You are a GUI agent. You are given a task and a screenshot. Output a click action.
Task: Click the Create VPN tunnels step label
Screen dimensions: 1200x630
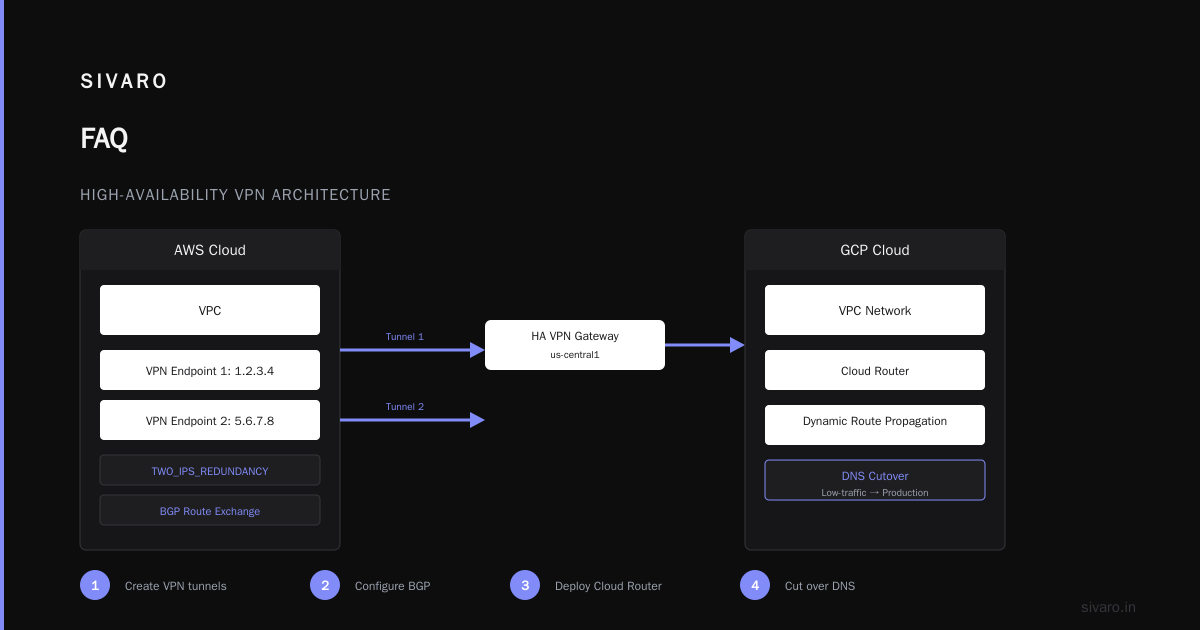(176, 586)
